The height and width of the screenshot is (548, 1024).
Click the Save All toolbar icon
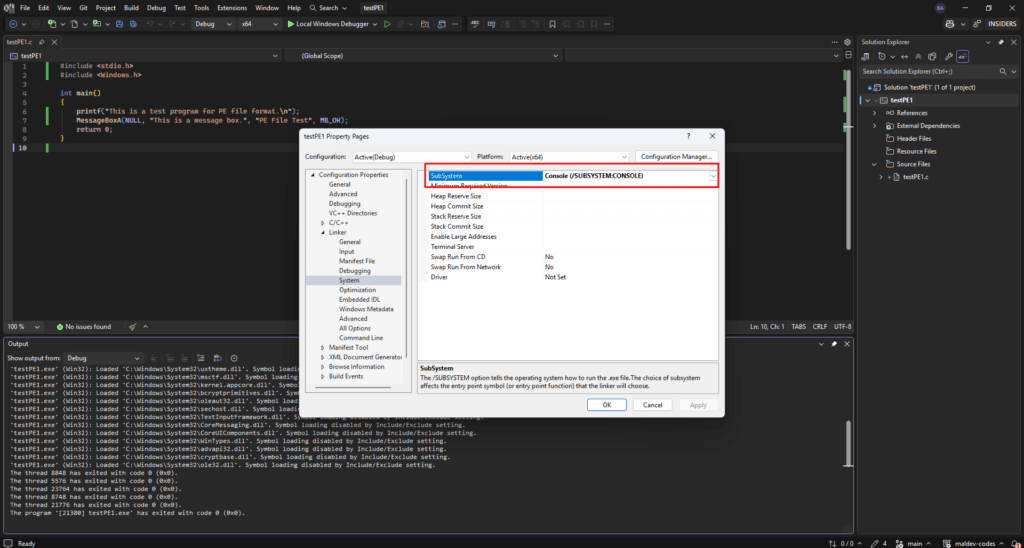(x=133, y=24)
